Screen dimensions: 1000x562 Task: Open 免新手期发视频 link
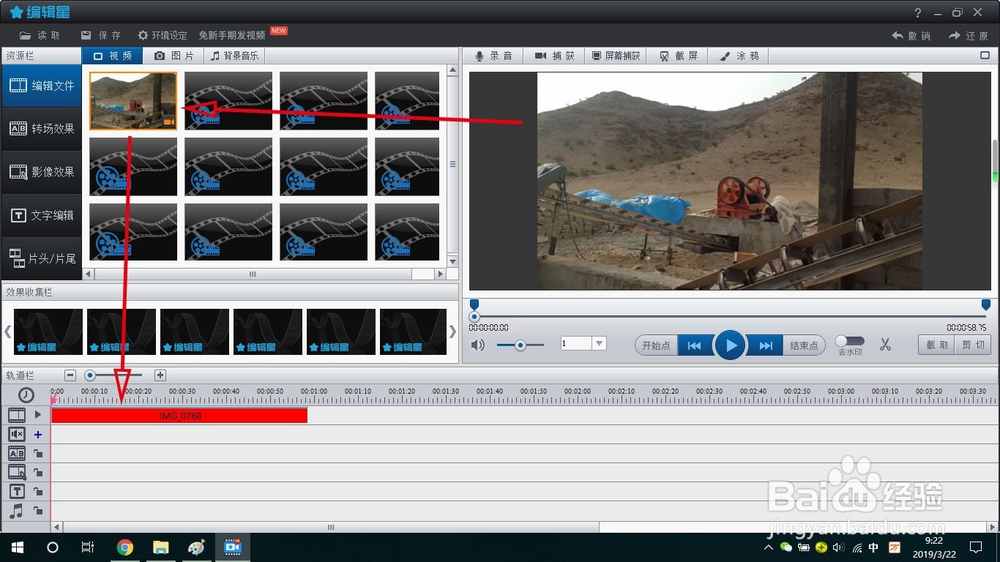click(x=232, y=35)
